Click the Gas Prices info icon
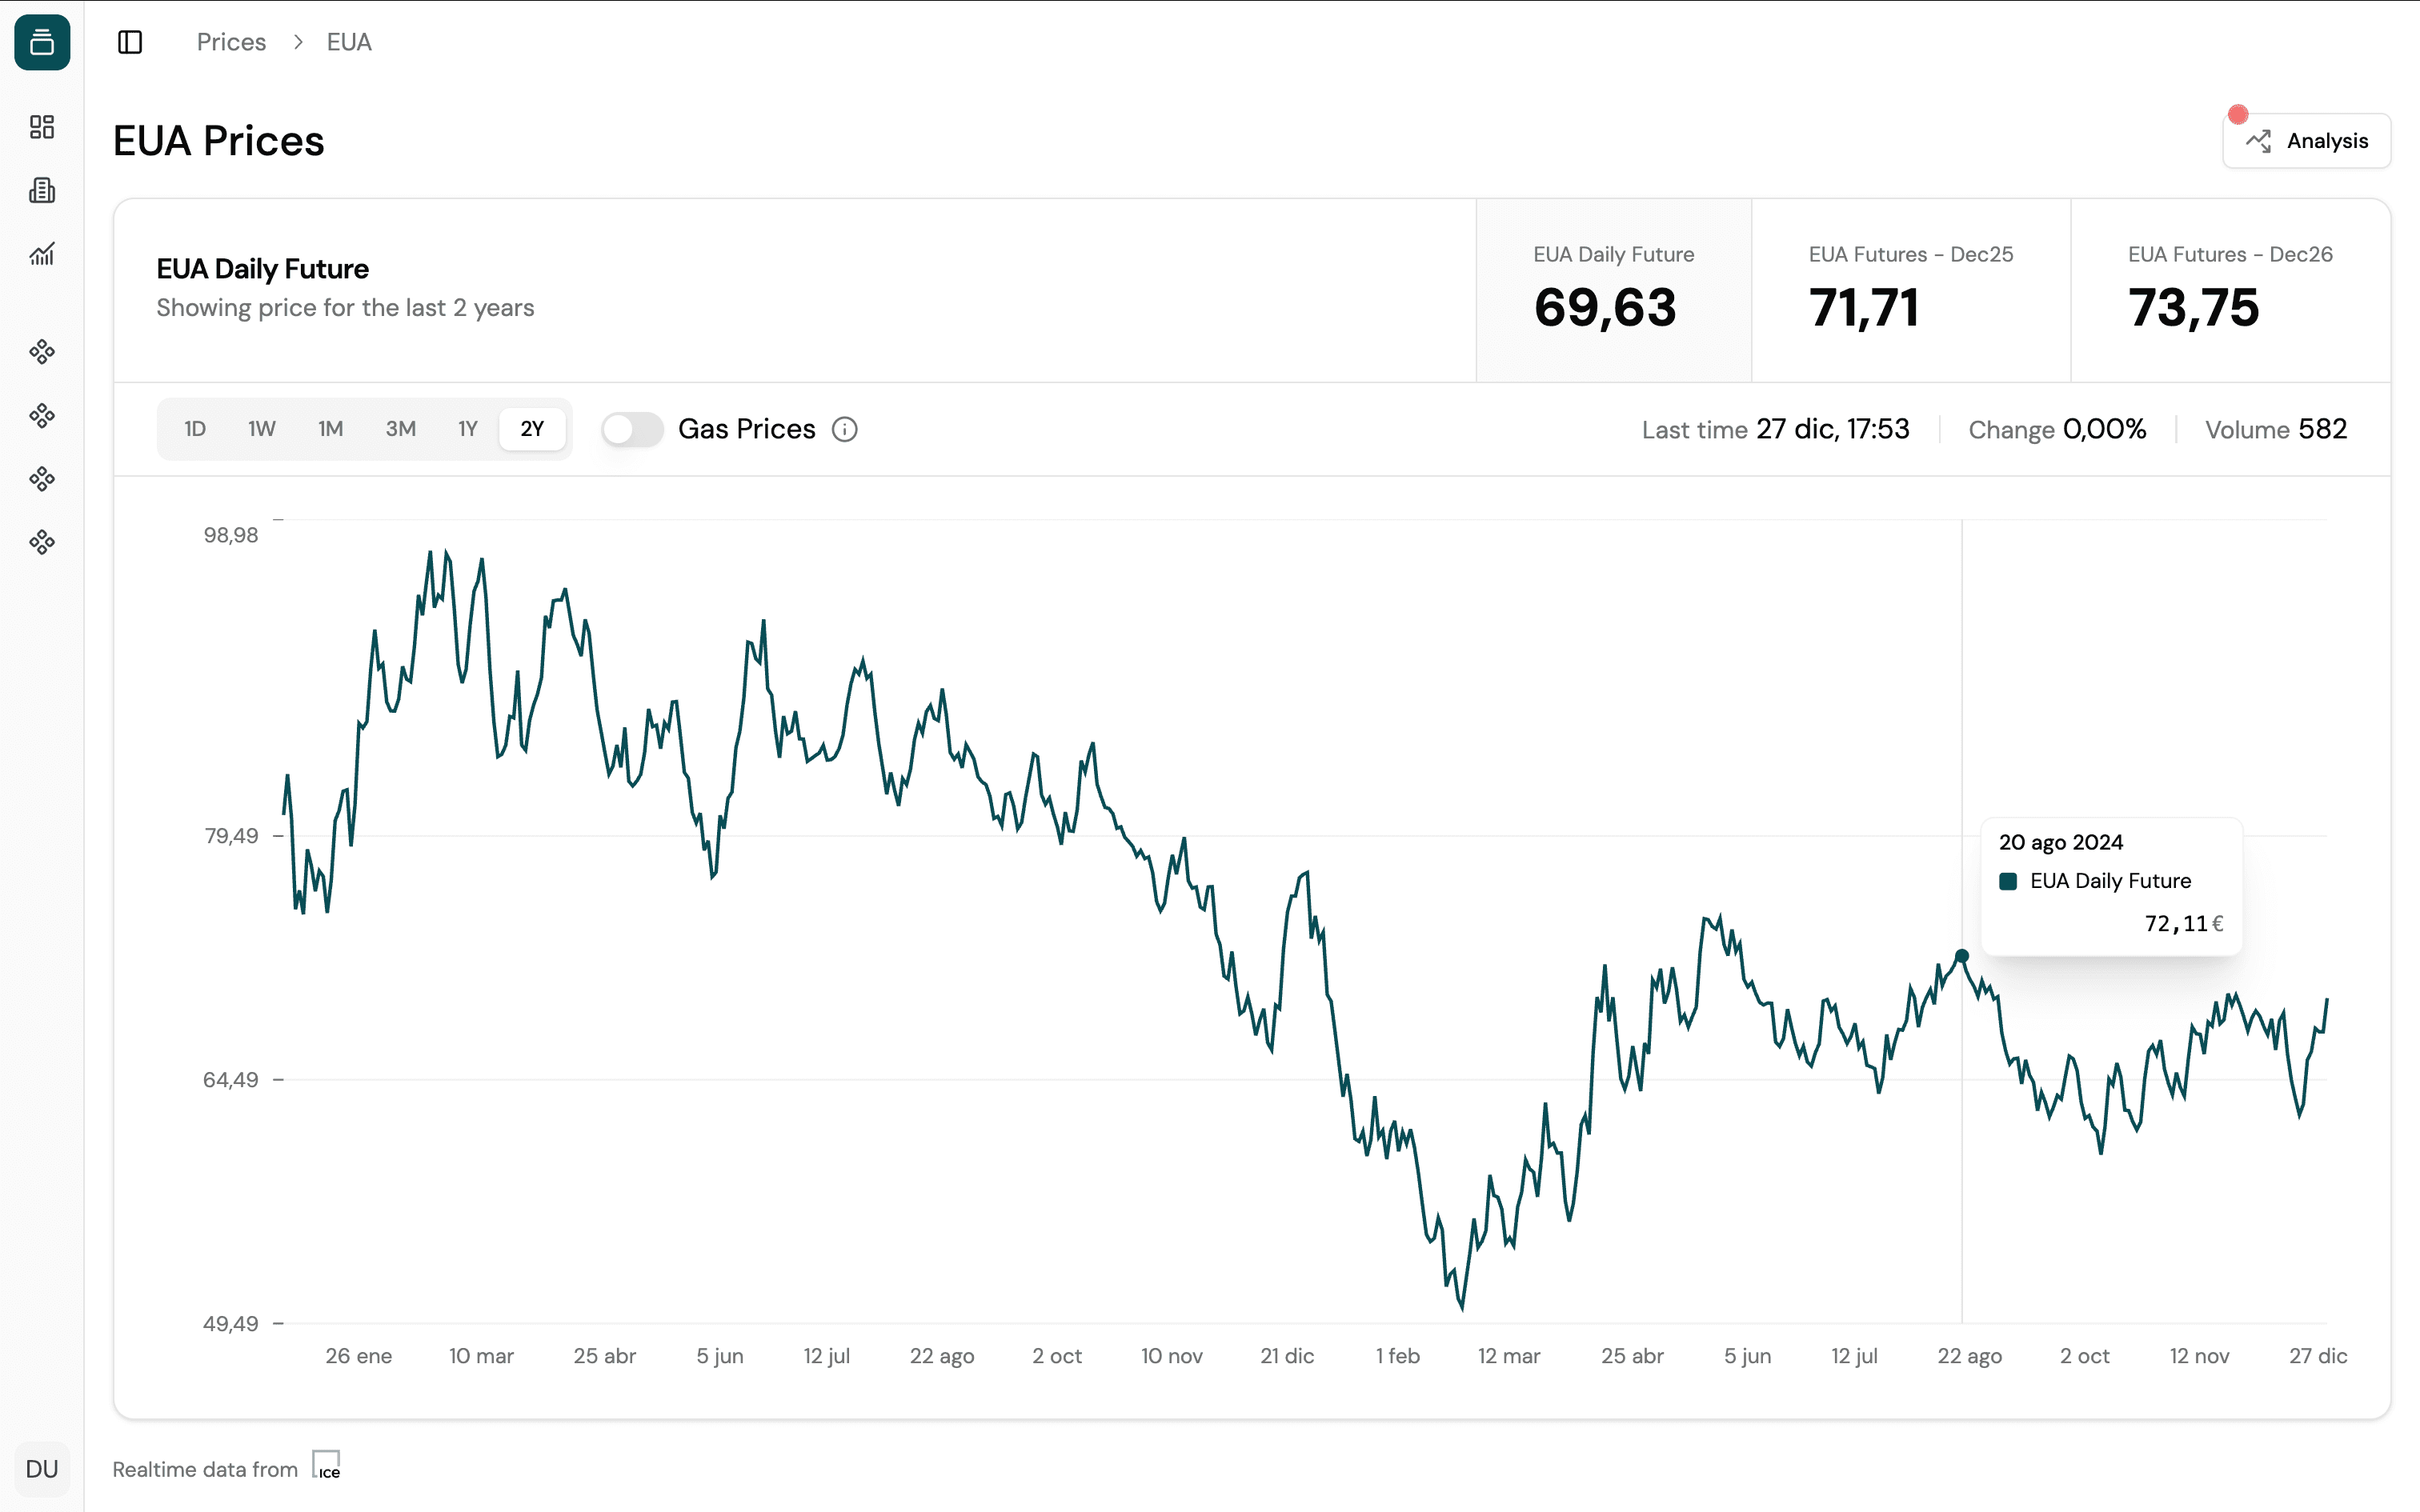Viewport: 2420px width, 1512px height. point(845,429)
